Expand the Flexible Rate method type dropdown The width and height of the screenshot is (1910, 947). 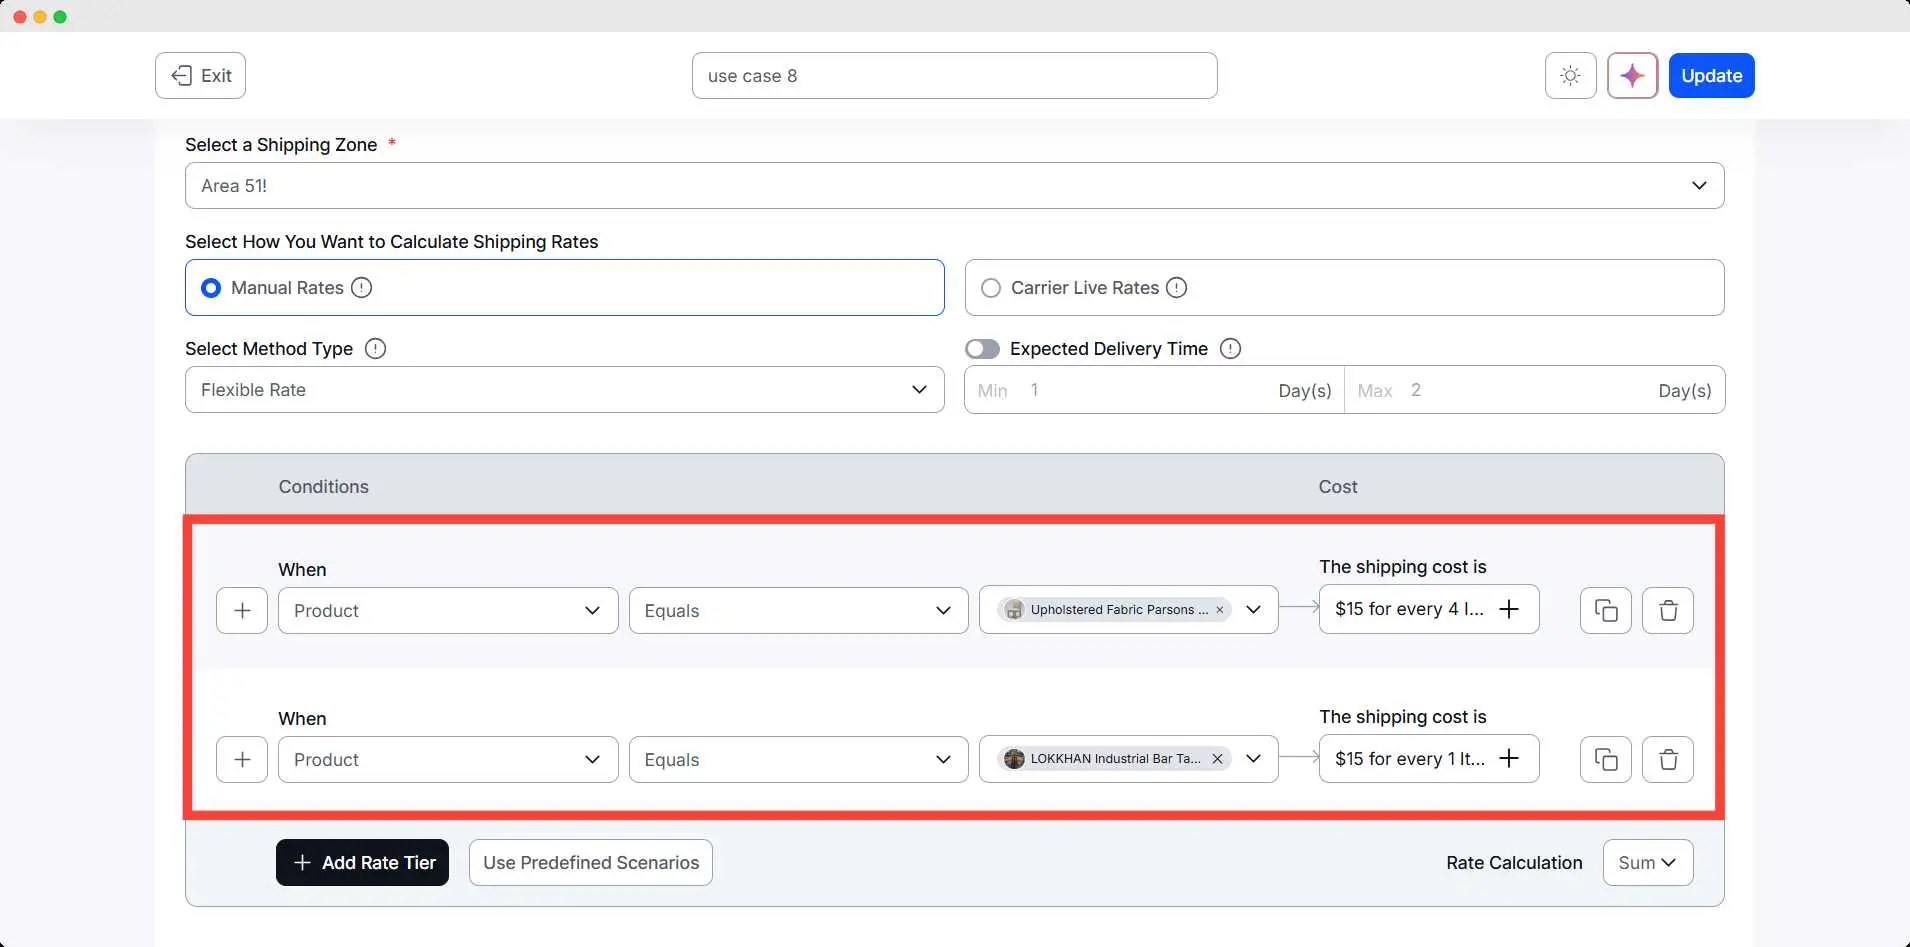(x=564, y=390)
